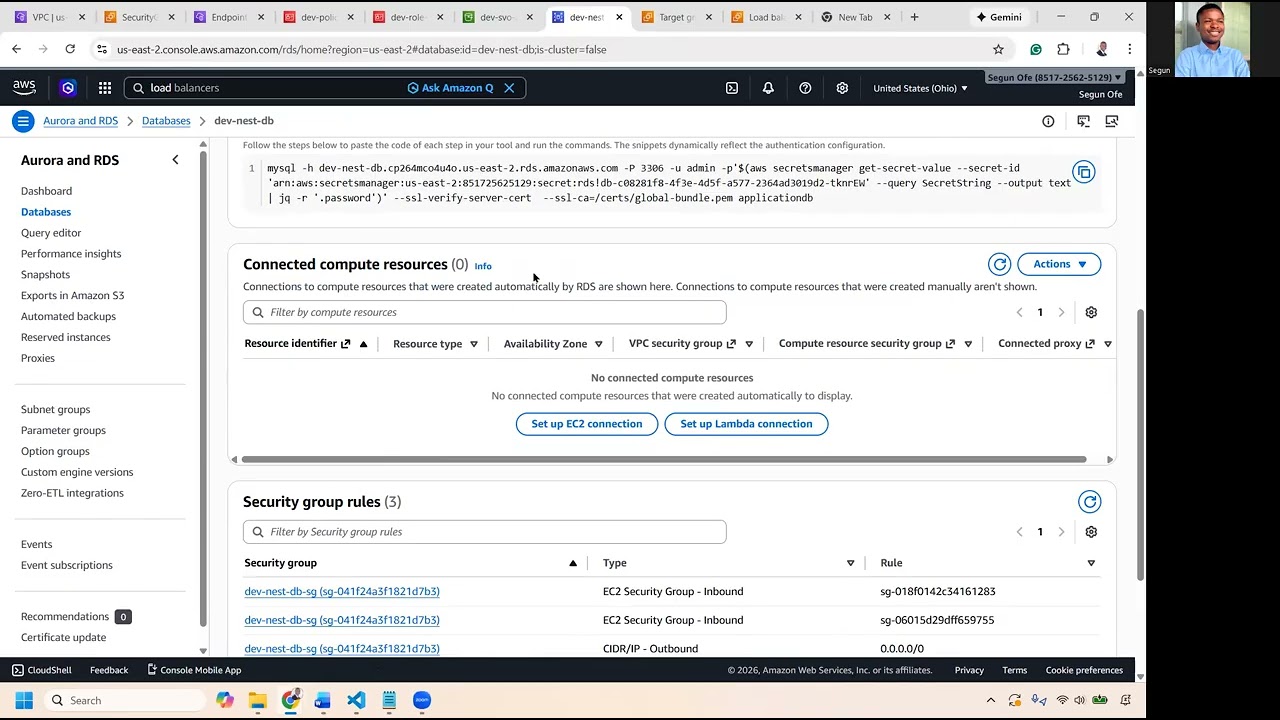Click Filter by compute resources field
Screen dimensions: 1280x720
(x=484, y=312)
